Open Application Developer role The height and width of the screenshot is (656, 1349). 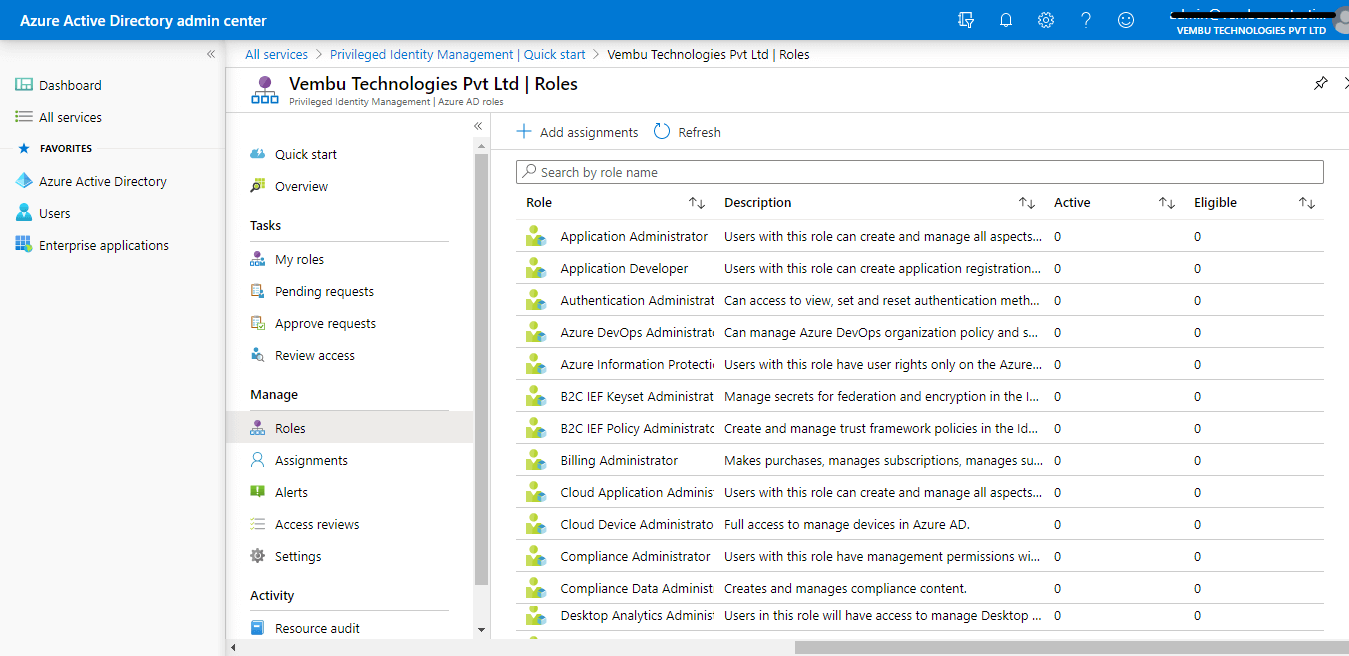pyautogui.click(x=624, y=269)
